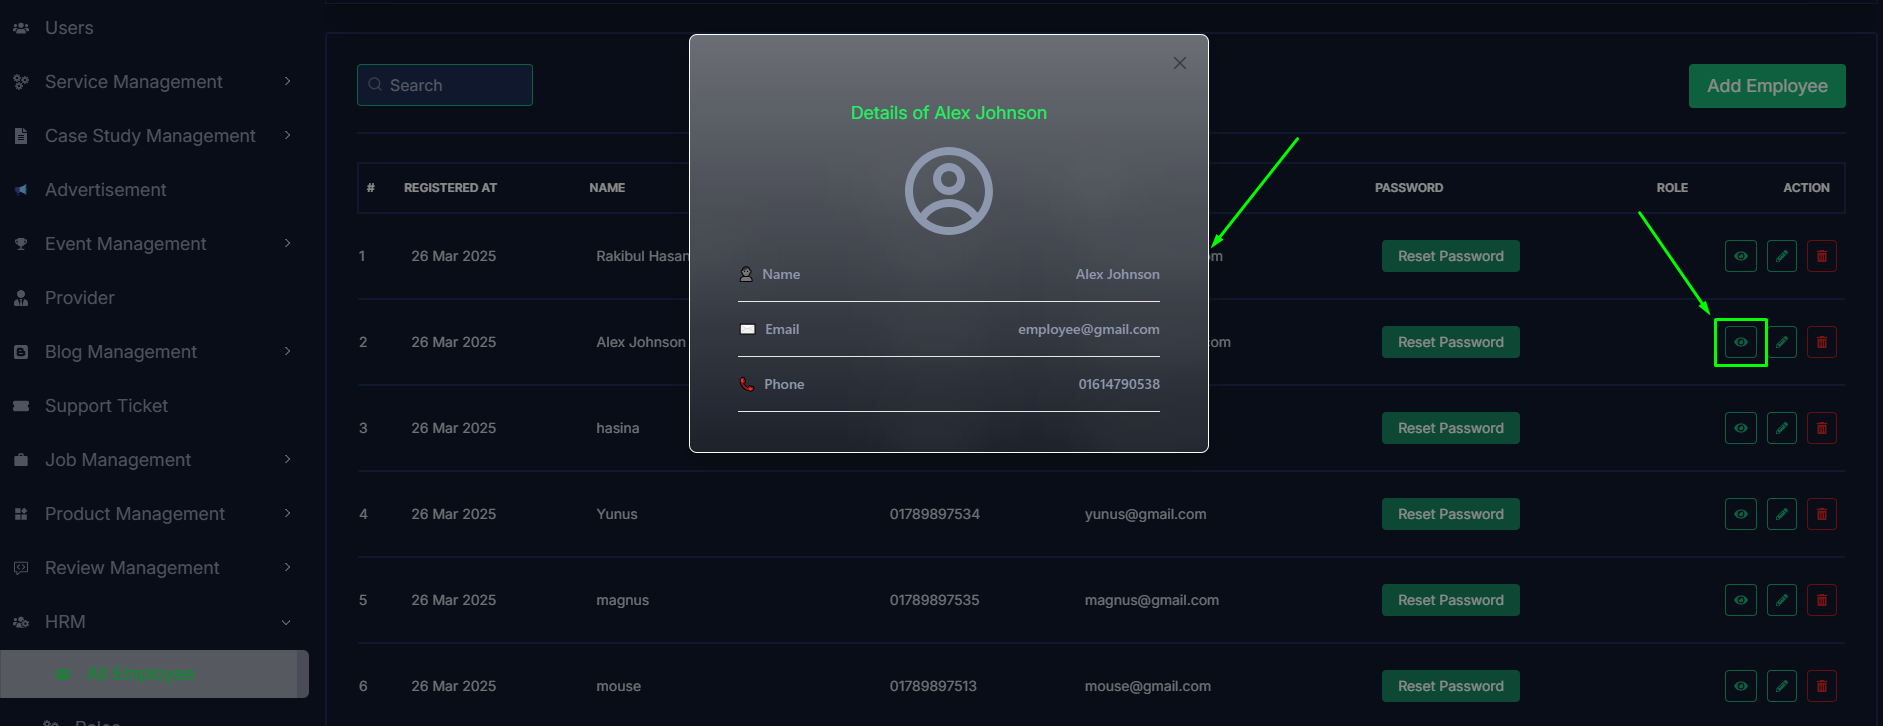Image resolution: width=1883 pixels, height=726 pixels.
Task: Click the profile avatar in details popup
Action: pos(948,191)
